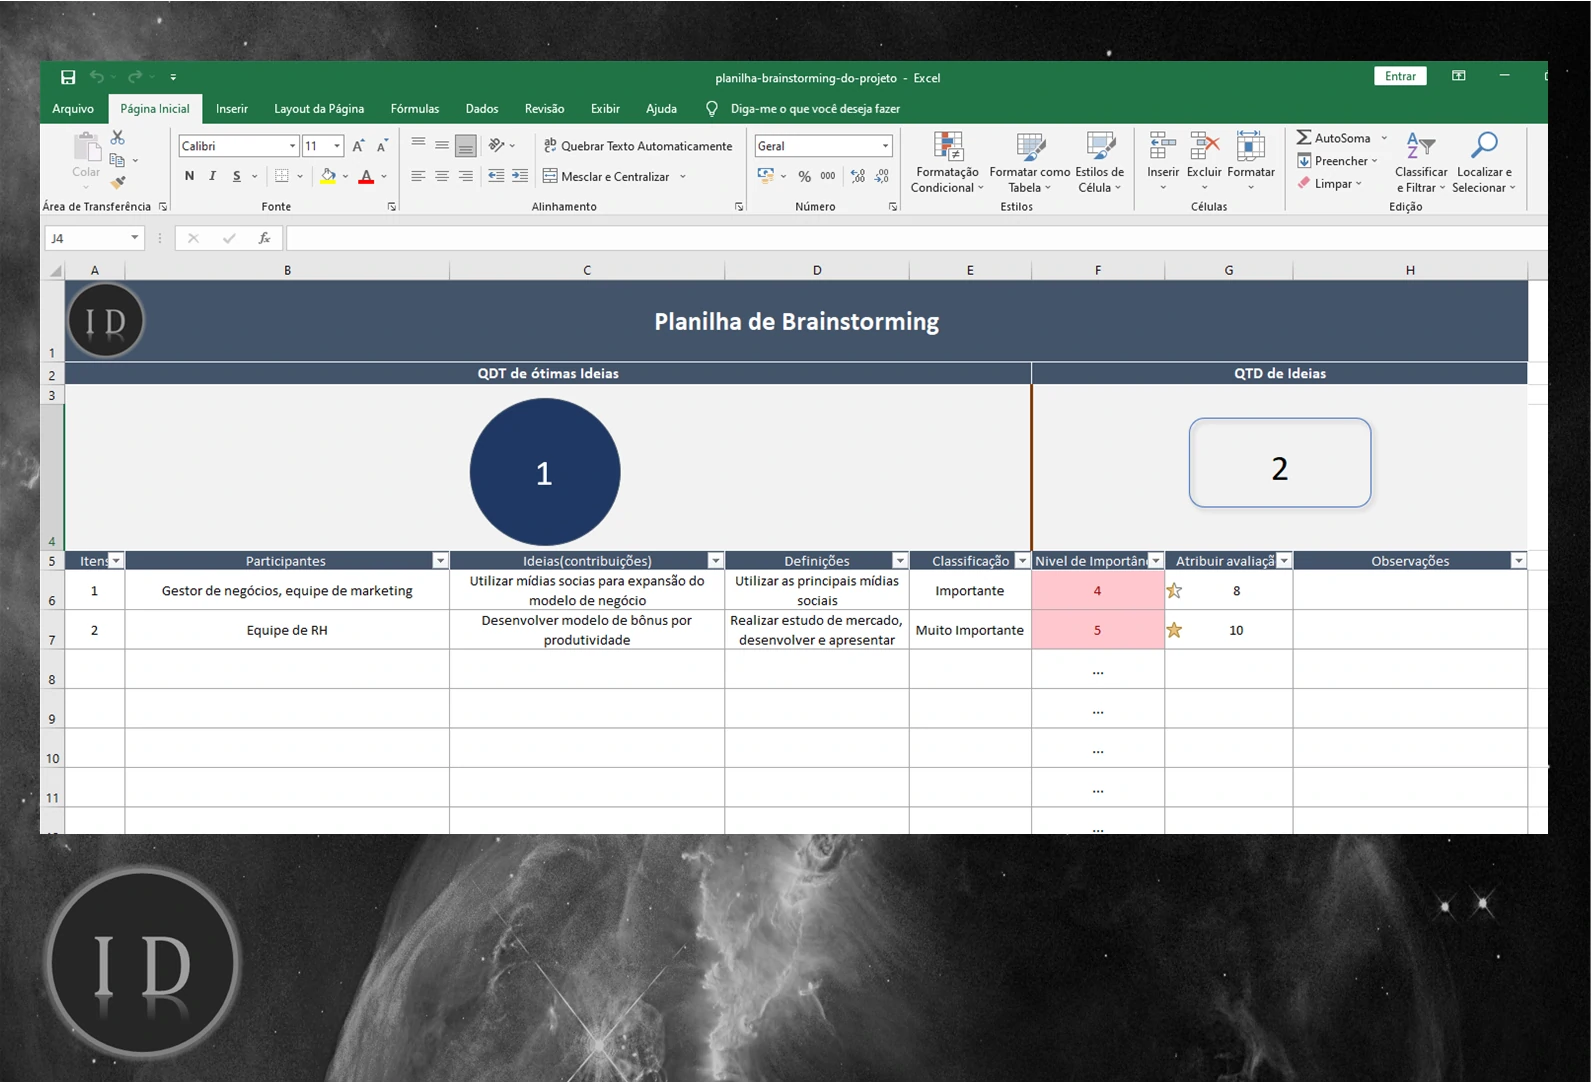
Task: Toggle bold formatting with N button
Action: coord(189,176)
